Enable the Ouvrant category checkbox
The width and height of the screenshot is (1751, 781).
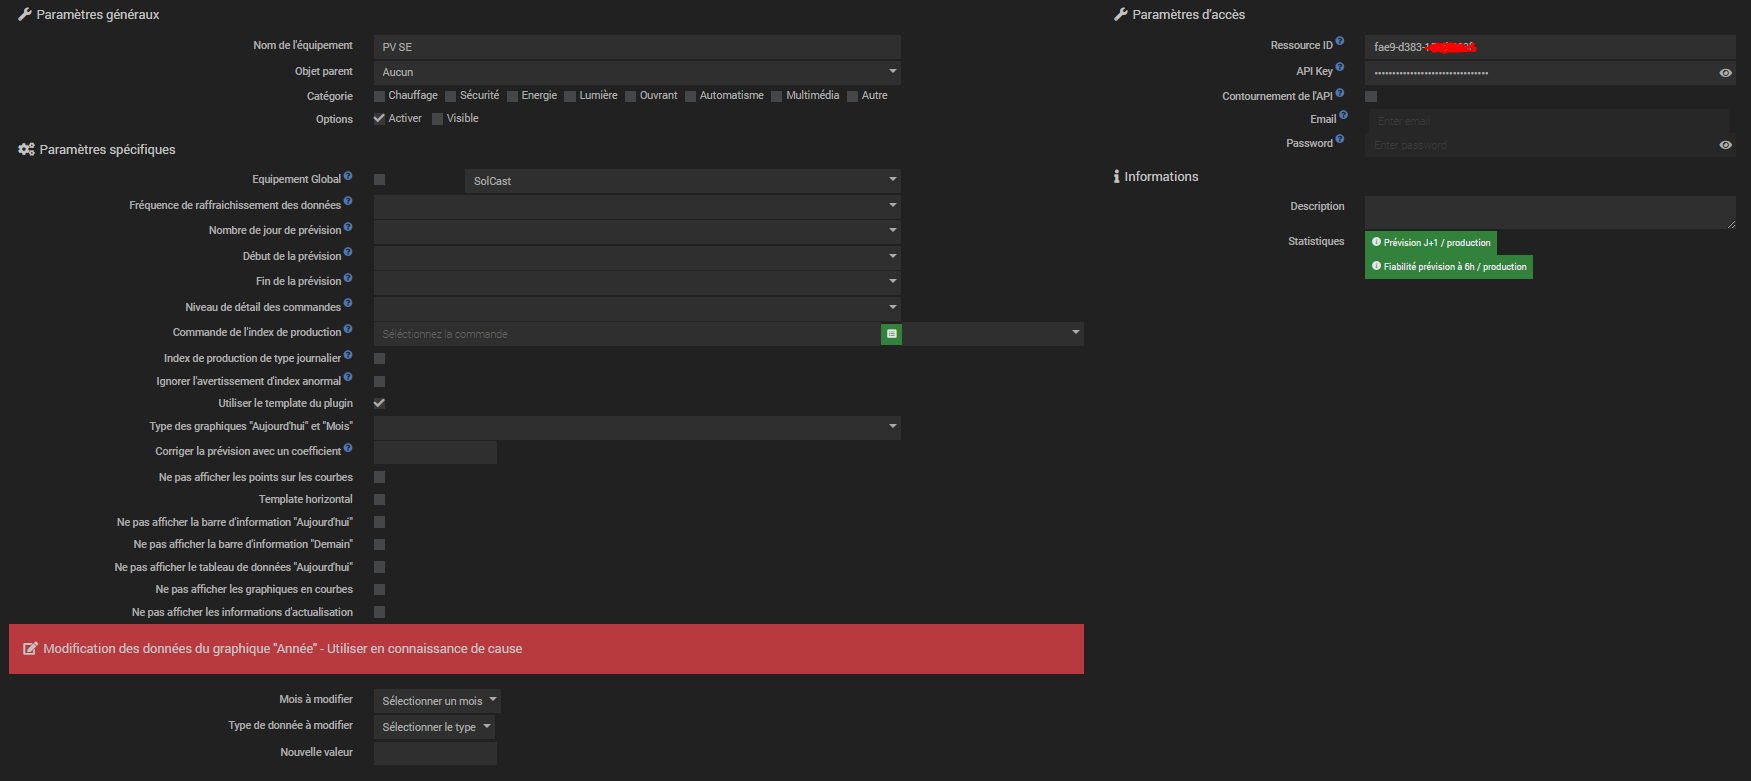point(631,96)
